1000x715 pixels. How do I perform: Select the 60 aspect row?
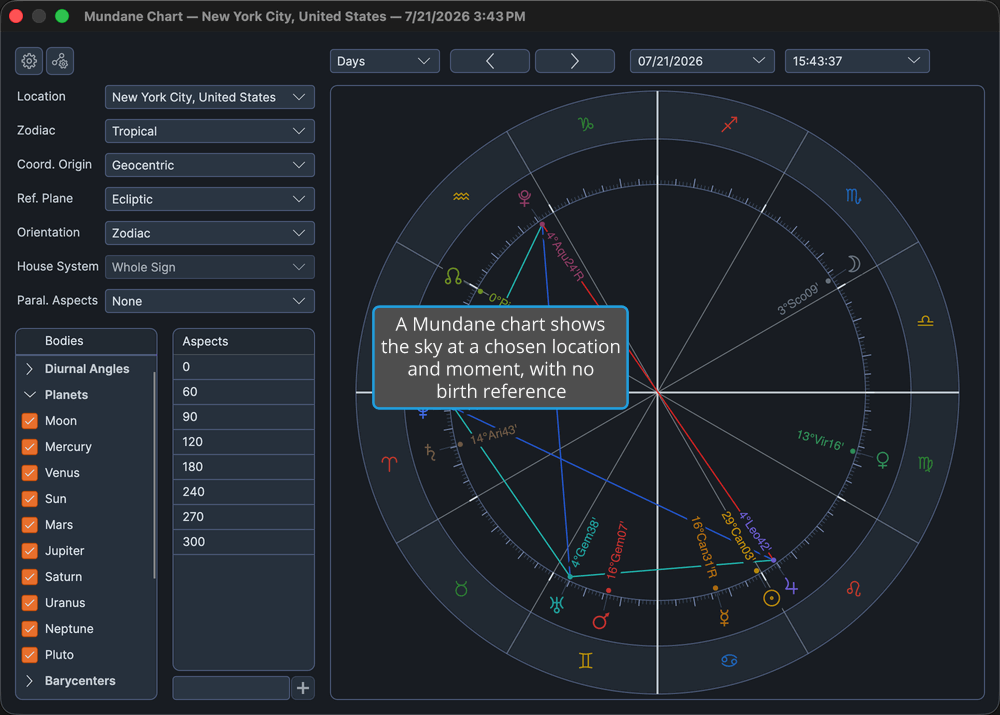[244, 392]
